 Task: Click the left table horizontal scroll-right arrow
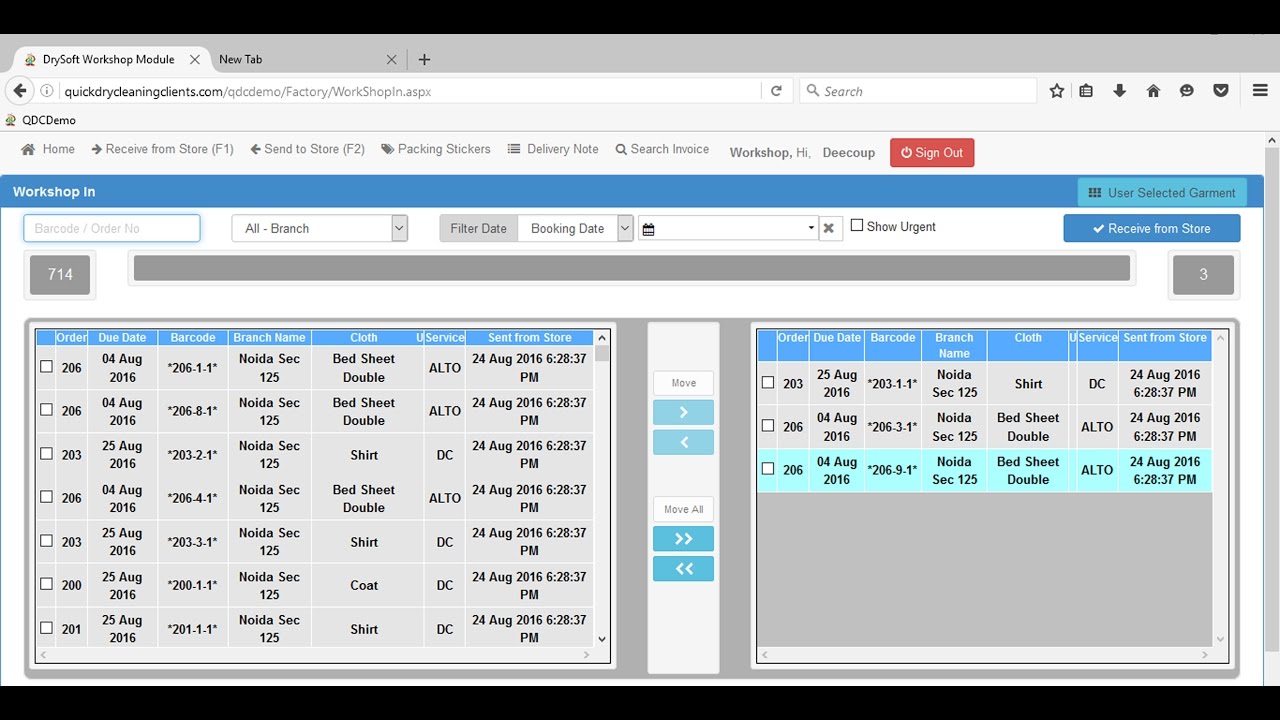587,656
